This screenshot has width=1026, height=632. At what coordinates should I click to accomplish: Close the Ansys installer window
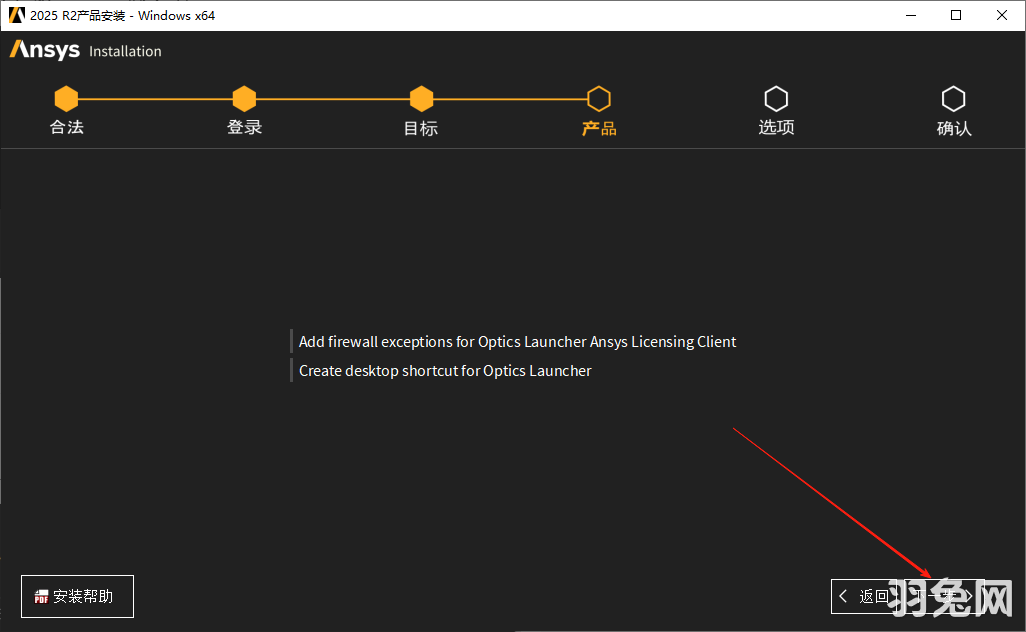[1002, 15]
